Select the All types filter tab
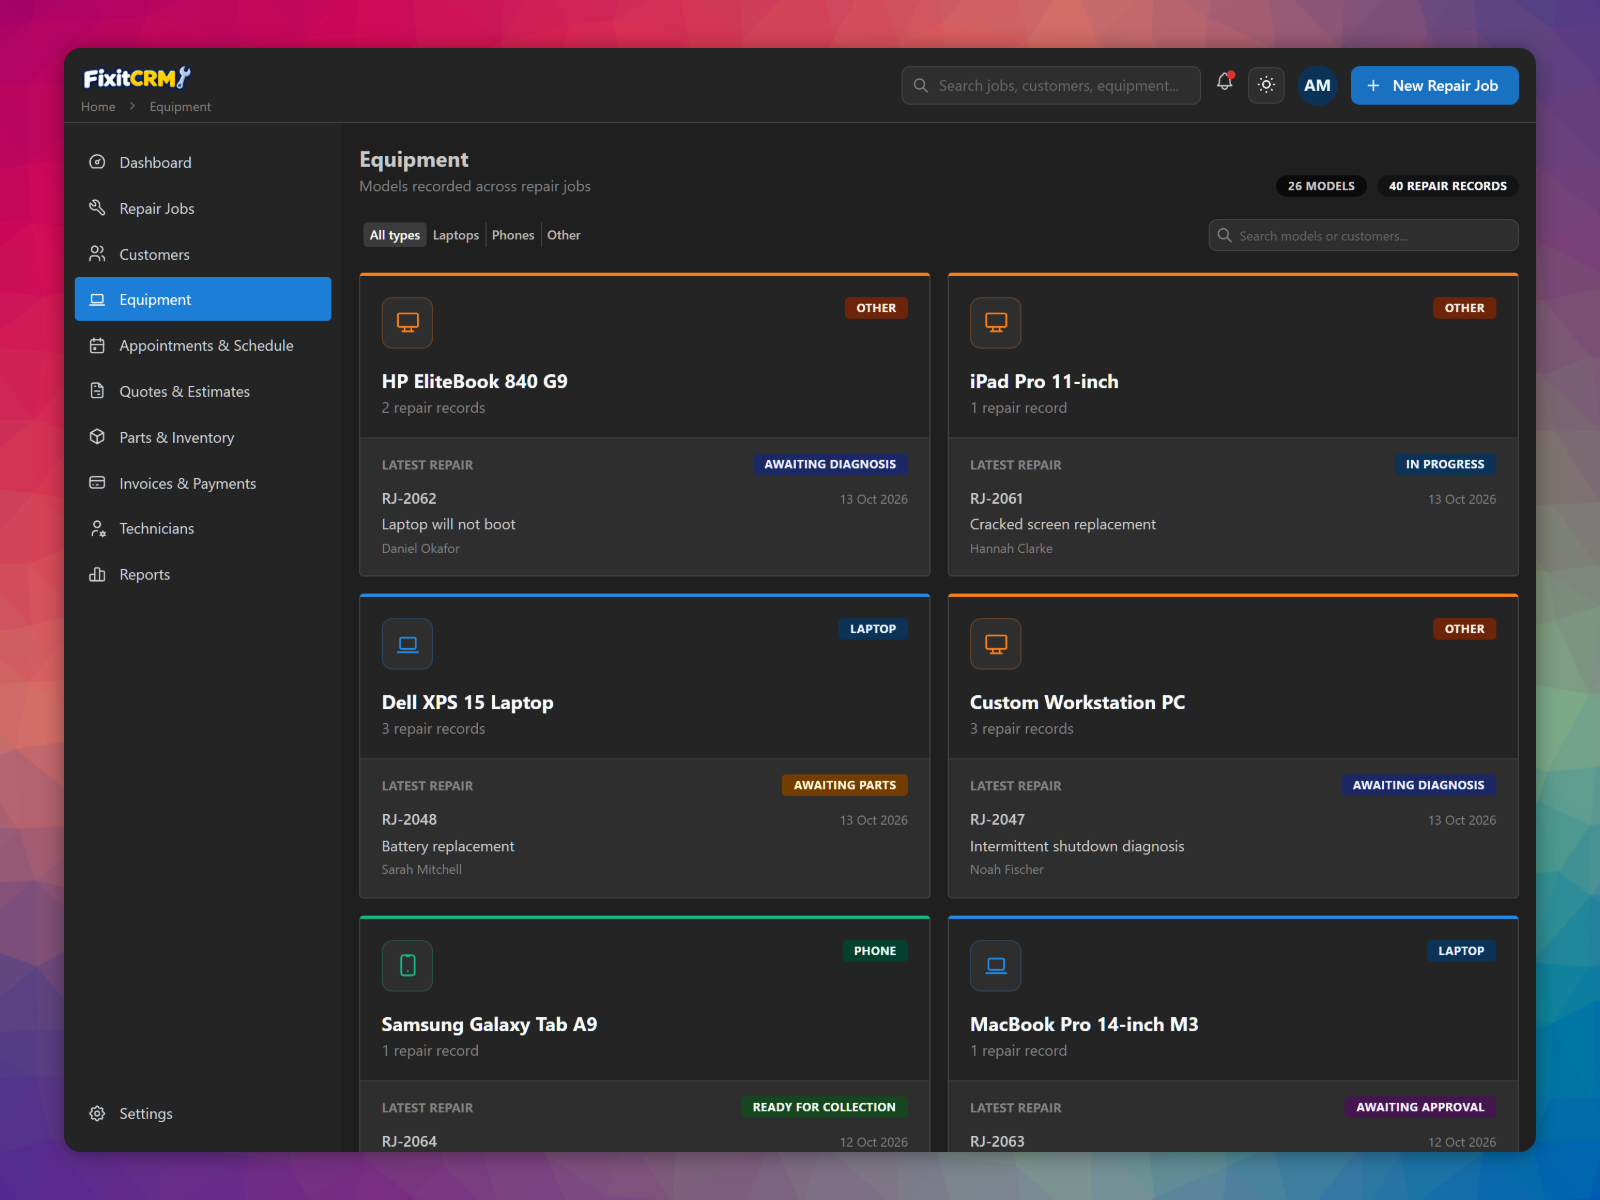This screenshot has width=1600, height=1200. click(395, 235)
